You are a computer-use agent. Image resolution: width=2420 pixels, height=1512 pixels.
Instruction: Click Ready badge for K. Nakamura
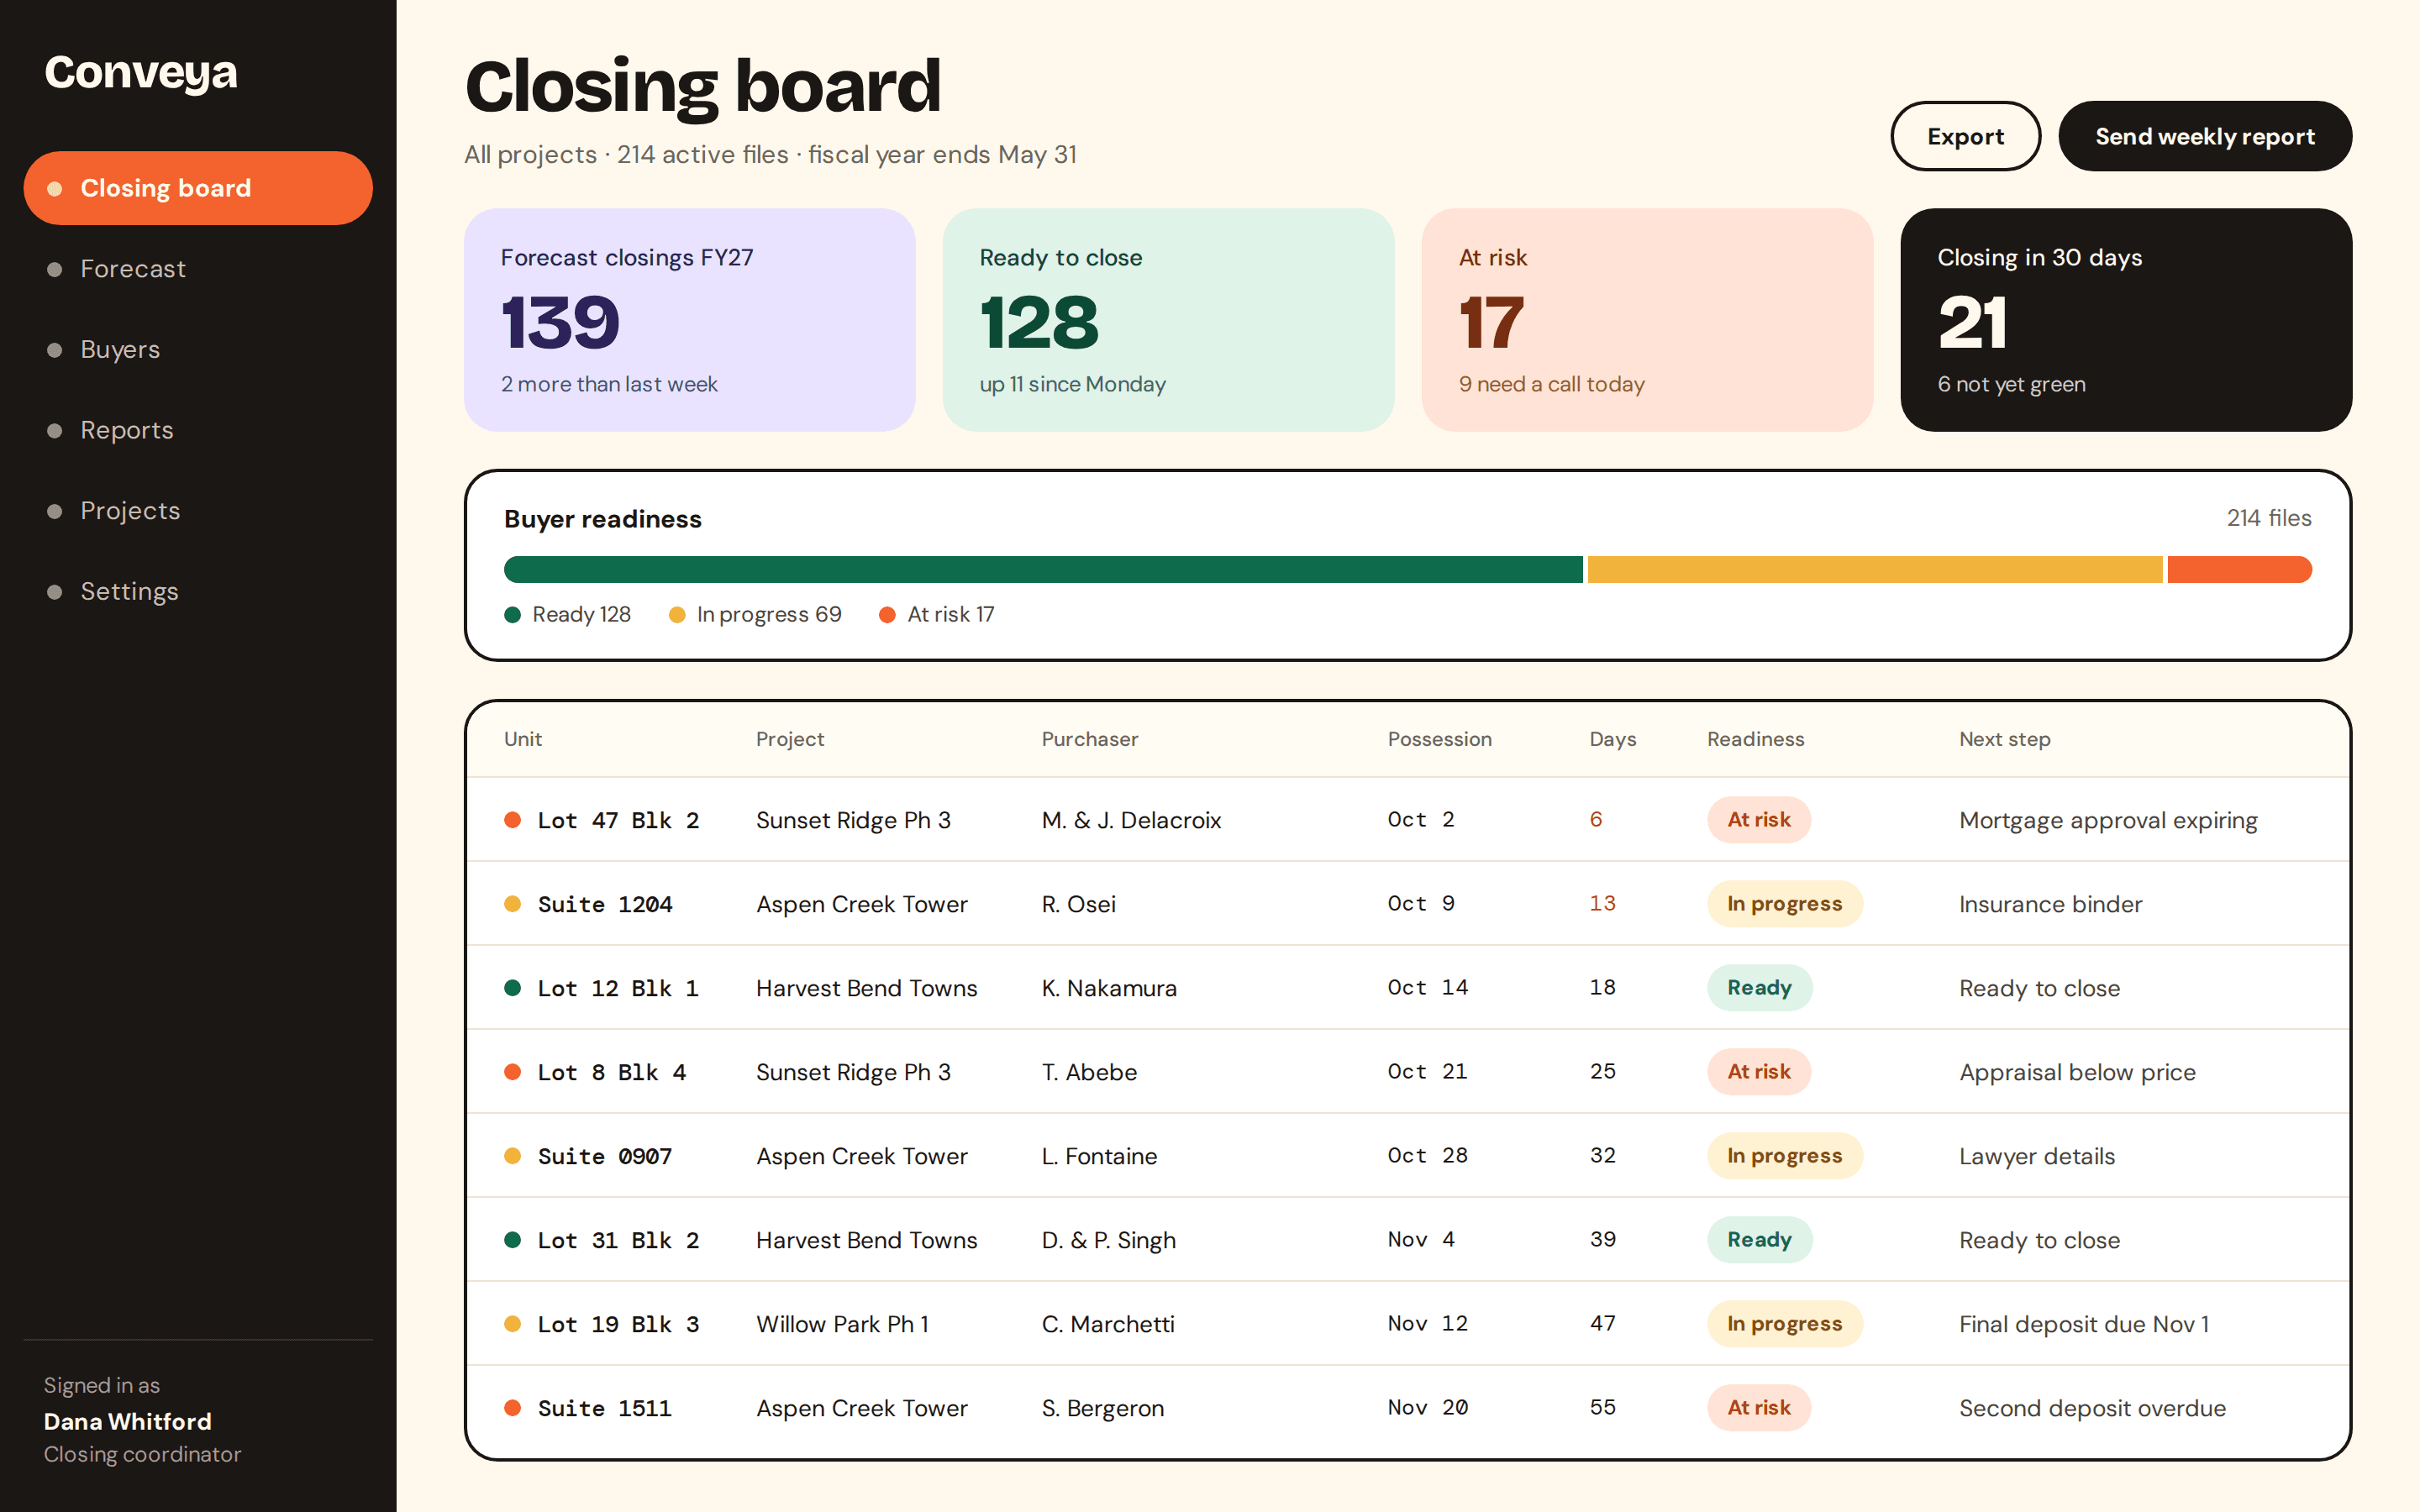[x=1760, y=988]
